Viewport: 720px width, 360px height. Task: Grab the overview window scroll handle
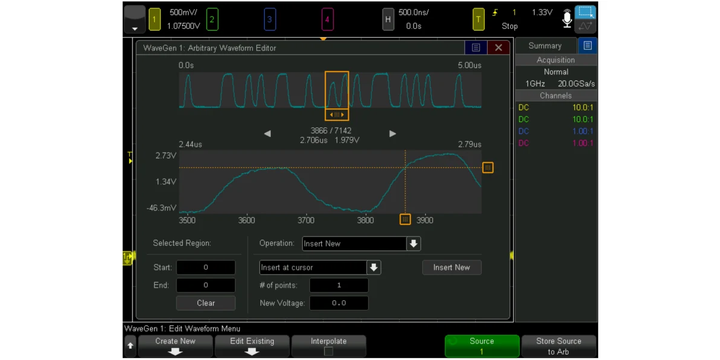tap(337, 114)
